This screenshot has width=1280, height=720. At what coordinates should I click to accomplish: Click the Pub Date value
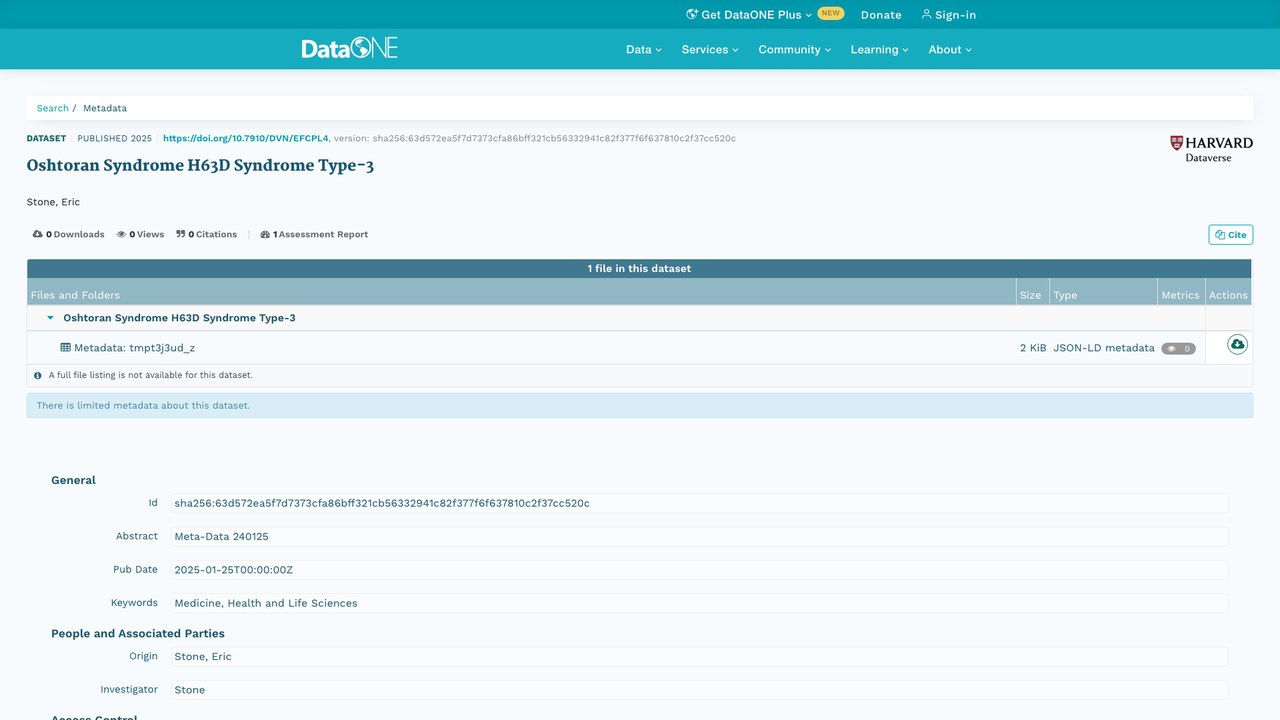tap(233, 570)
